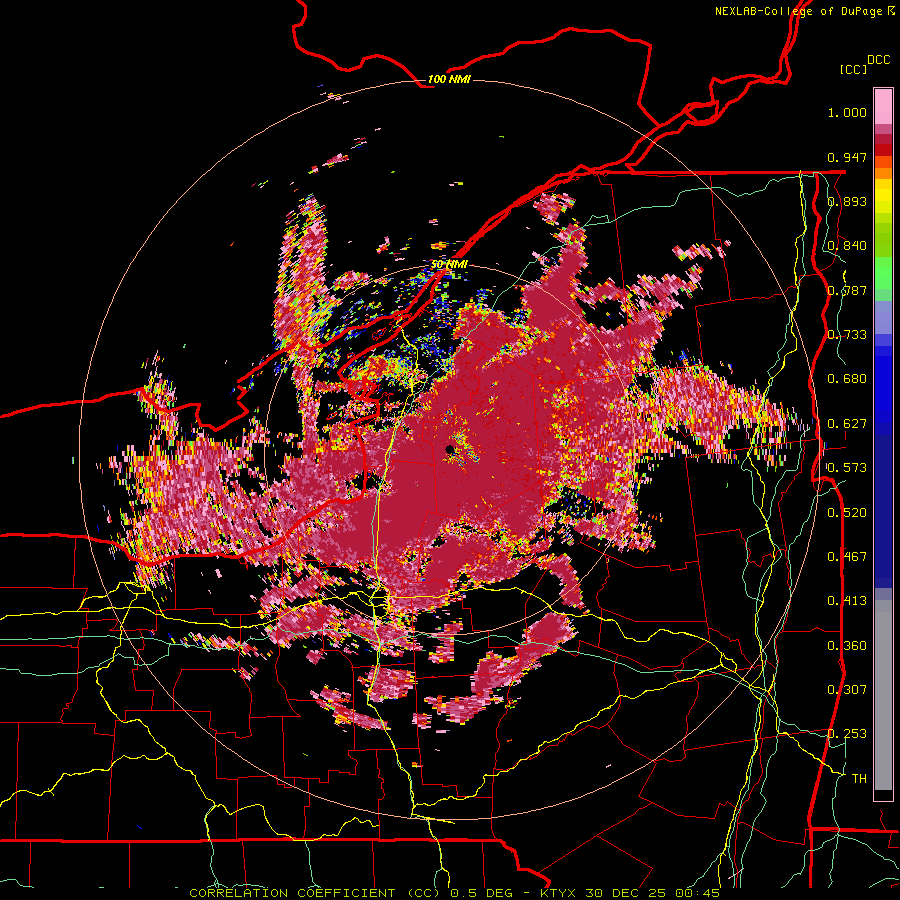
Task: Select the 0.413 legend value
Action: coord(847,601)
